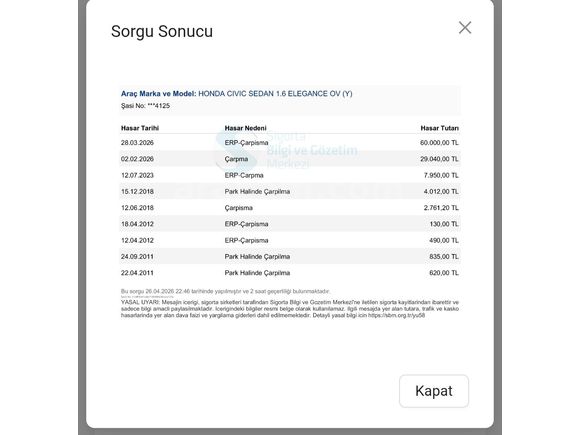The height and width of the screenshot is (435, 580).
Task: Click the Sigorta Bilgi ve Gözetim Merkezi logo
Action: coord(287,150)
